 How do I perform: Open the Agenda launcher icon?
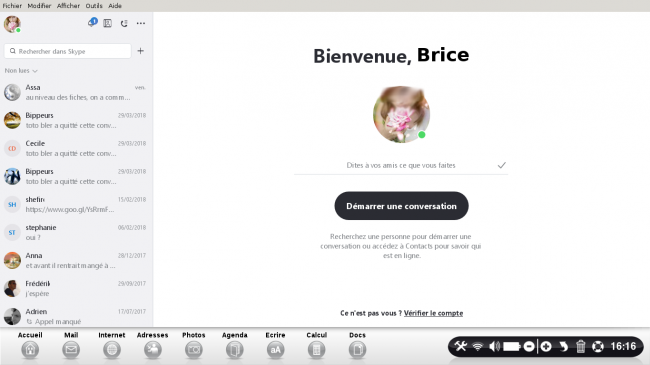(235, 350)
